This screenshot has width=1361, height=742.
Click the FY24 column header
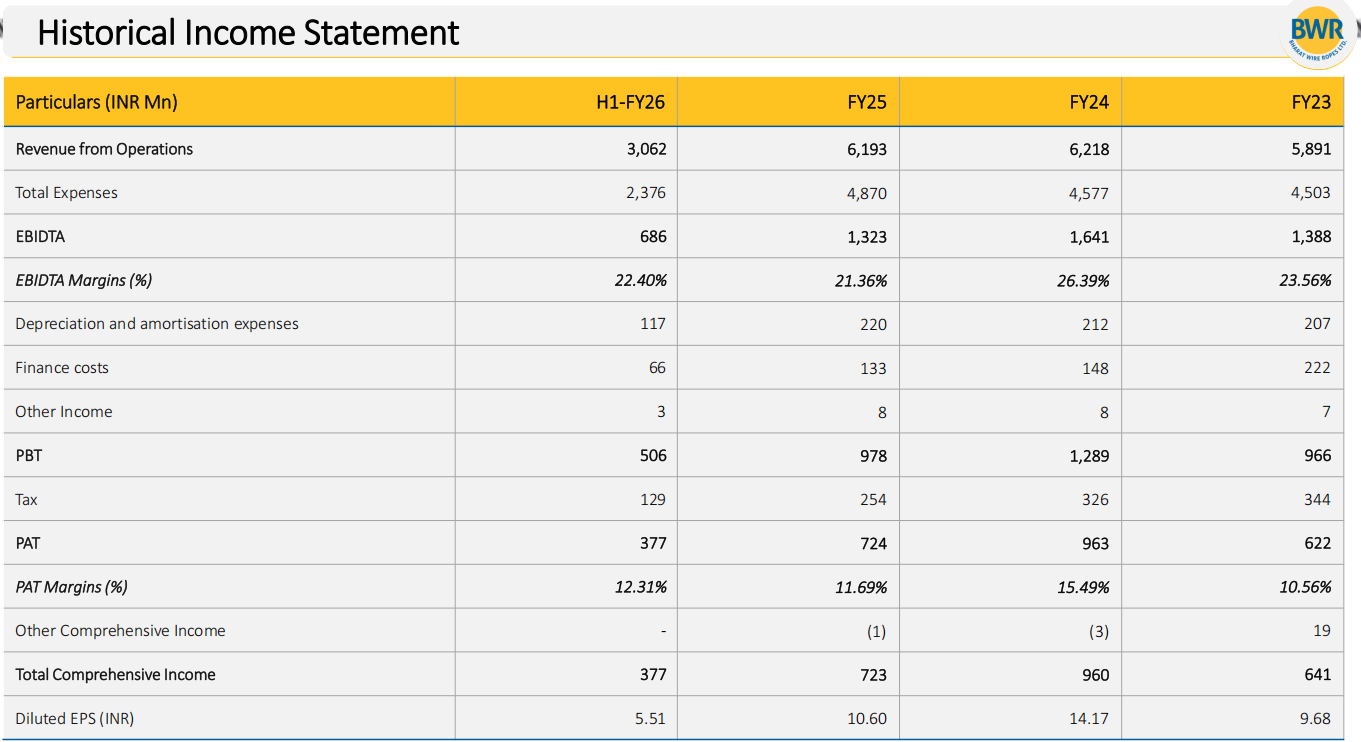click(x=1088, y=102)
